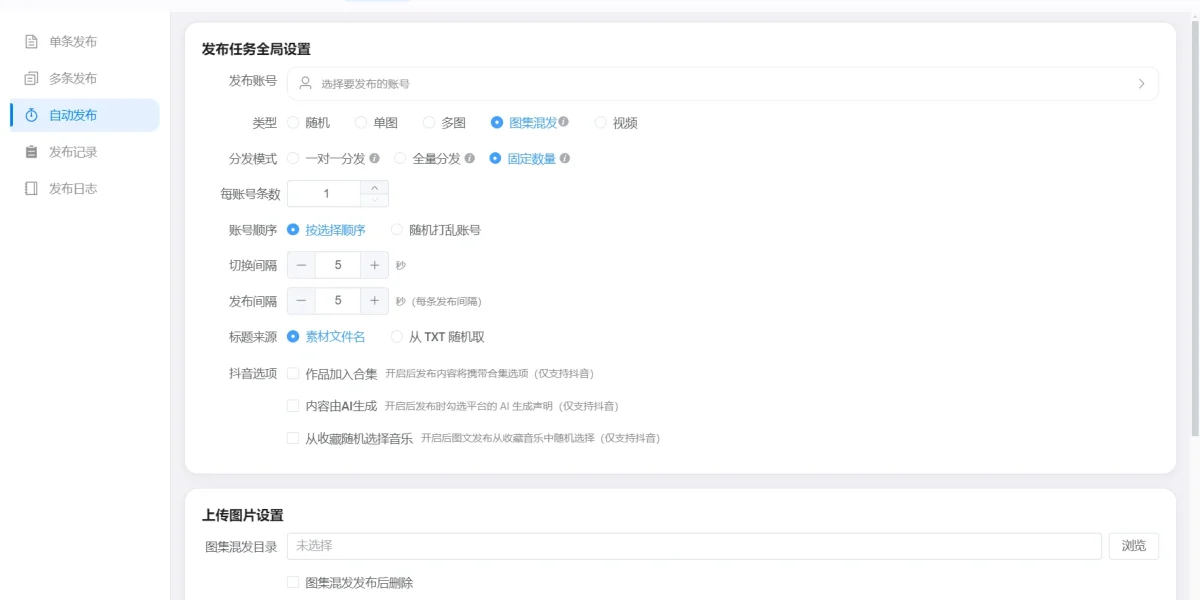Screen dimensions: 1200x600
Task: Select 从 TXT 随机取 title source
Action: click(x=397, y=337)
